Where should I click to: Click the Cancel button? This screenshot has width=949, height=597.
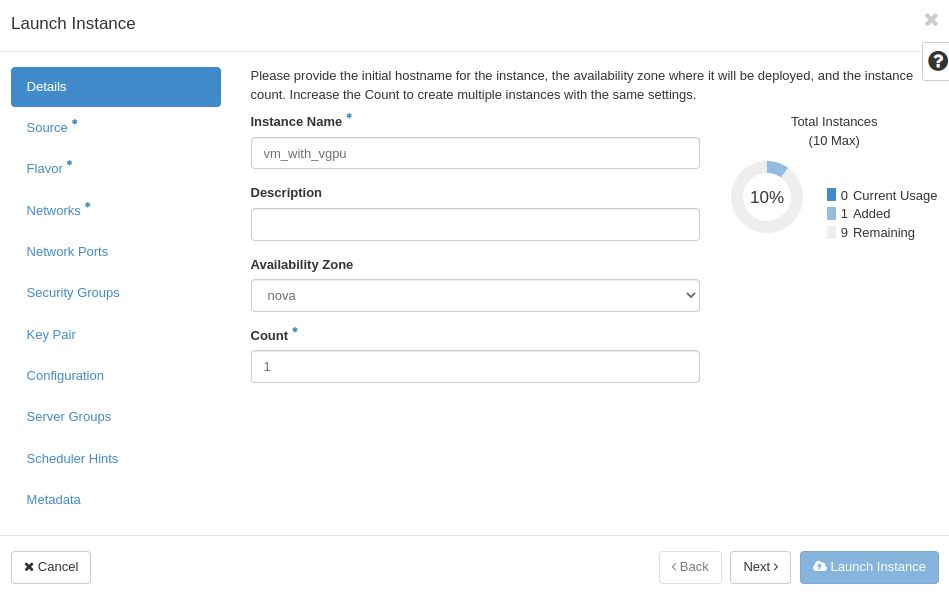50,567
